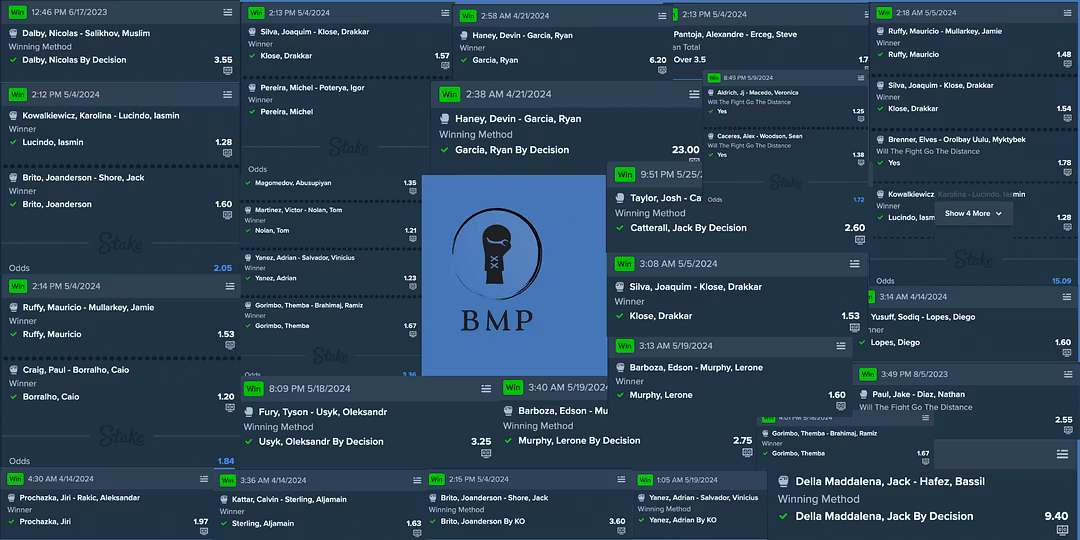Open options menu on 8:09 PM 5/18/2024 slip
Screen dimensions: 1080x540
tap(486, 388)
